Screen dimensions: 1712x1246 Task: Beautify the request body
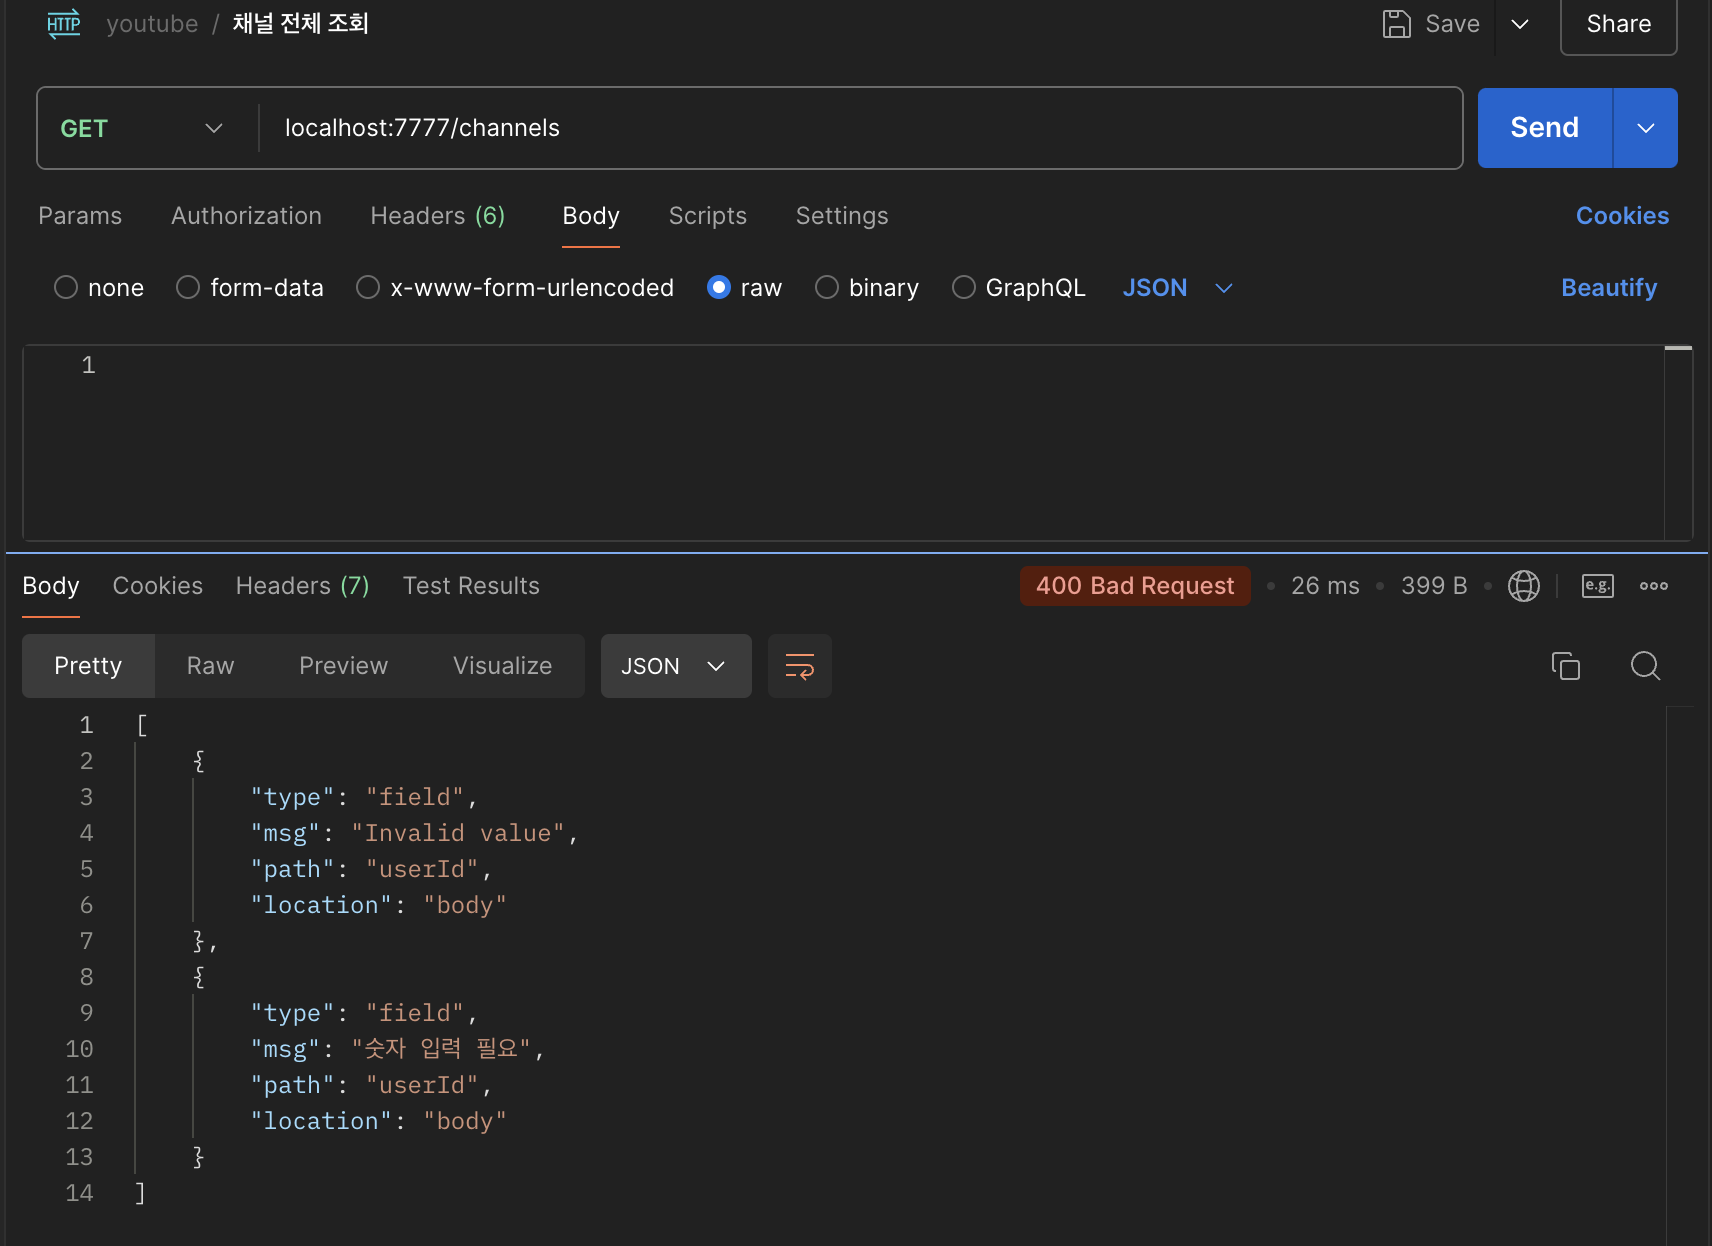pyautogui.click(x=1609, y=288)
